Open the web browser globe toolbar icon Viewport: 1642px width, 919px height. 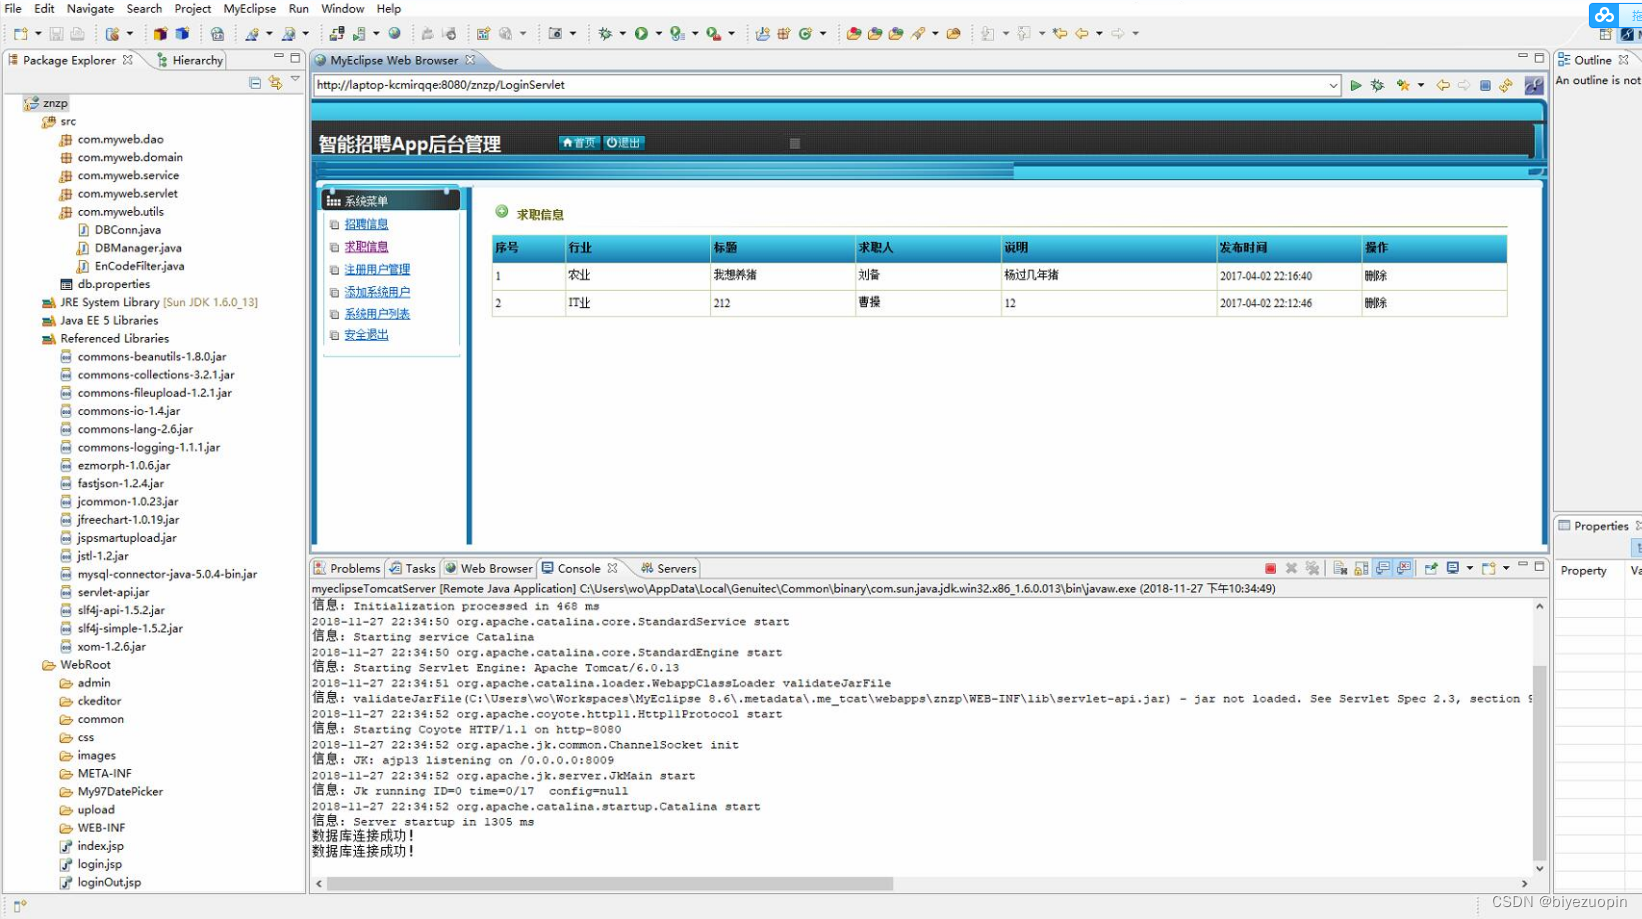pyautogui.click(x=394, y=33)
